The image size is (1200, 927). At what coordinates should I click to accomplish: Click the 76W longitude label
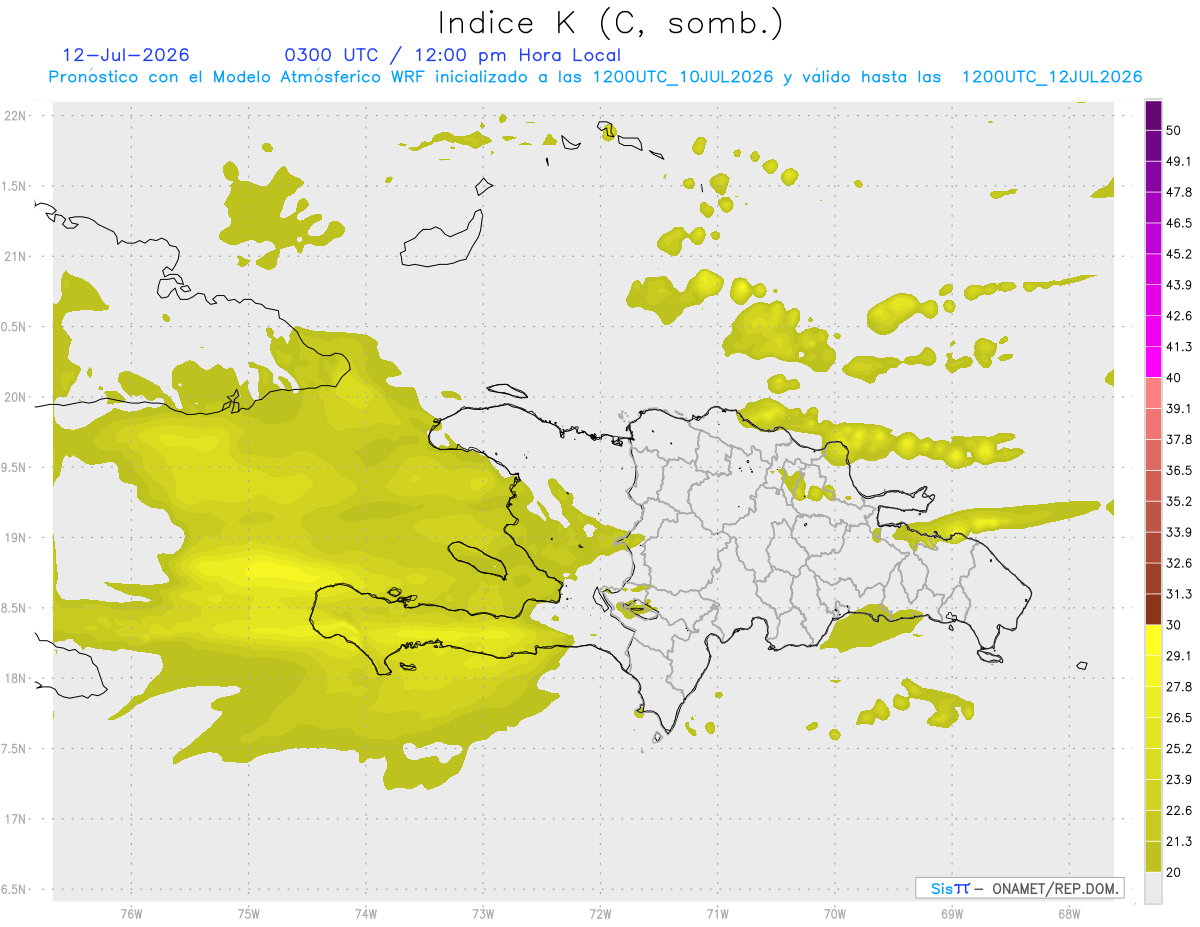tap(131, 913)
